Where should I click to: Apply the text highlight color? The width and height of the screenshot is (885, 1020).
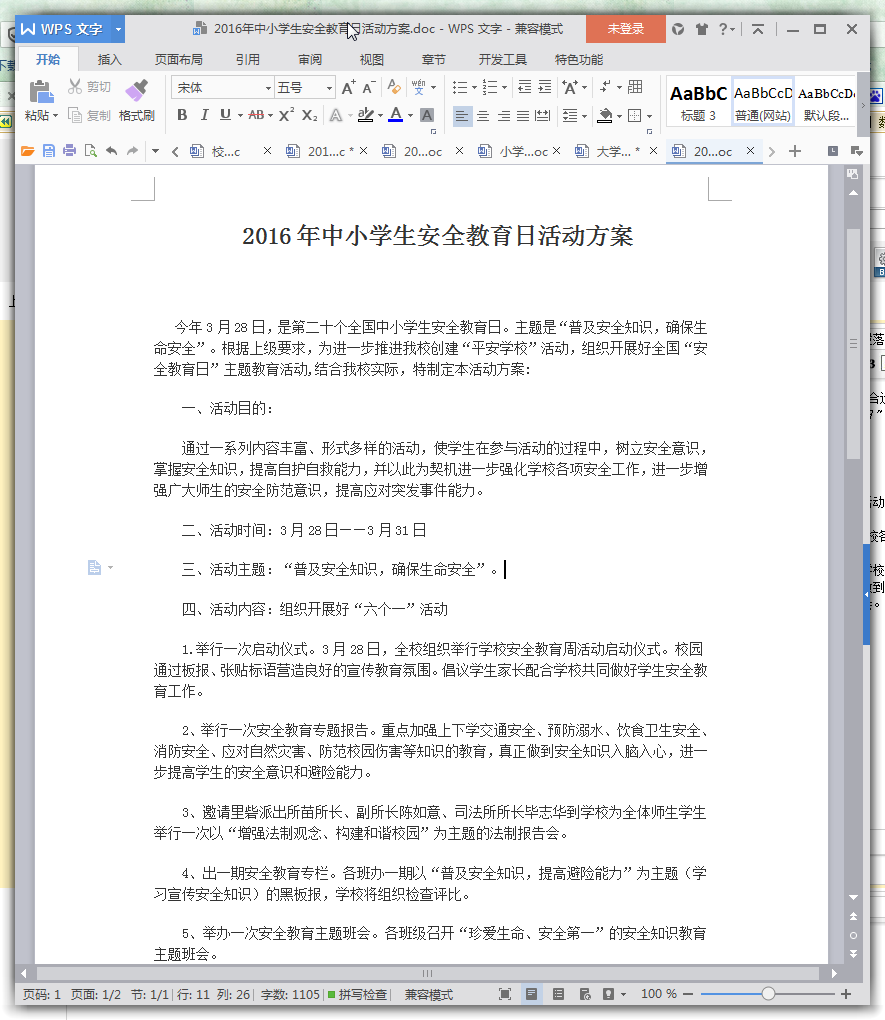tap(366, 116)
